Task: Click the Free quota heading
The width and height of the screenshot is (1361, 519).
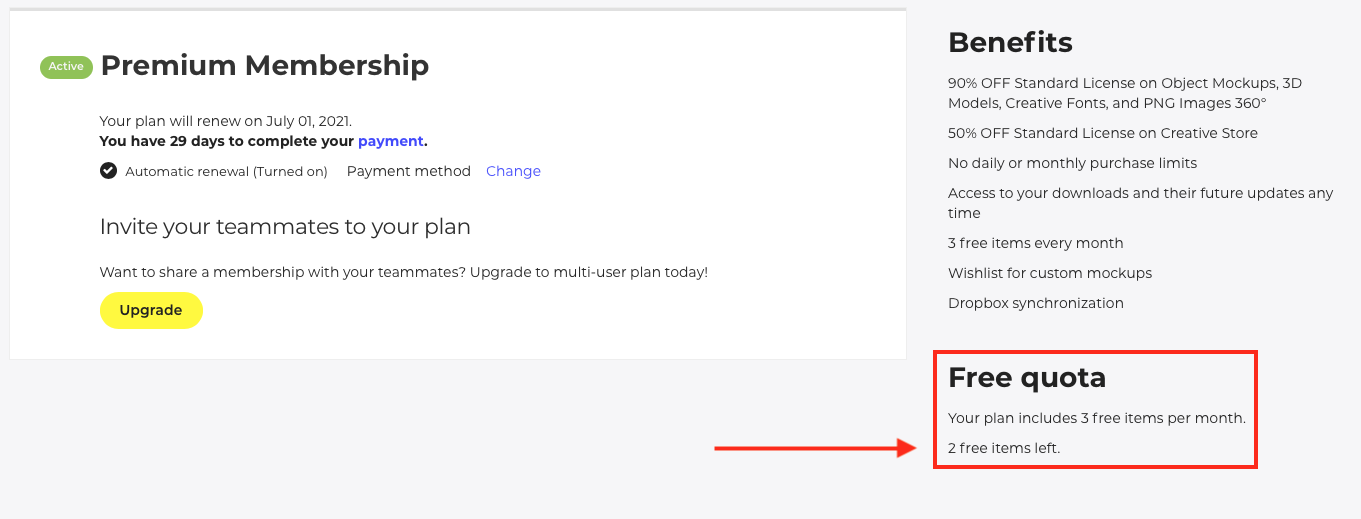Action: click(1027, 377)
